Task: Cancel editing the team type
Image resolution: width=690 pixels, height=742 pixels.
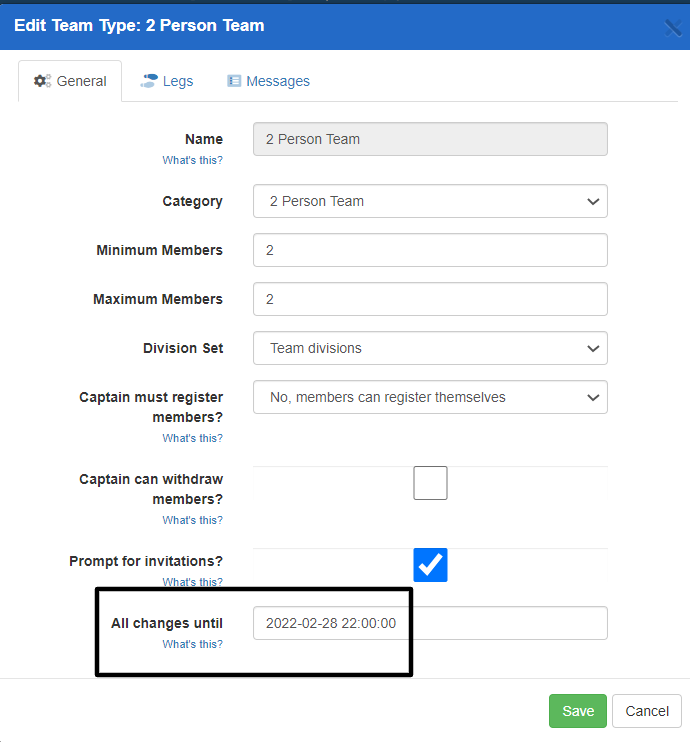Action: pos(646,711)
